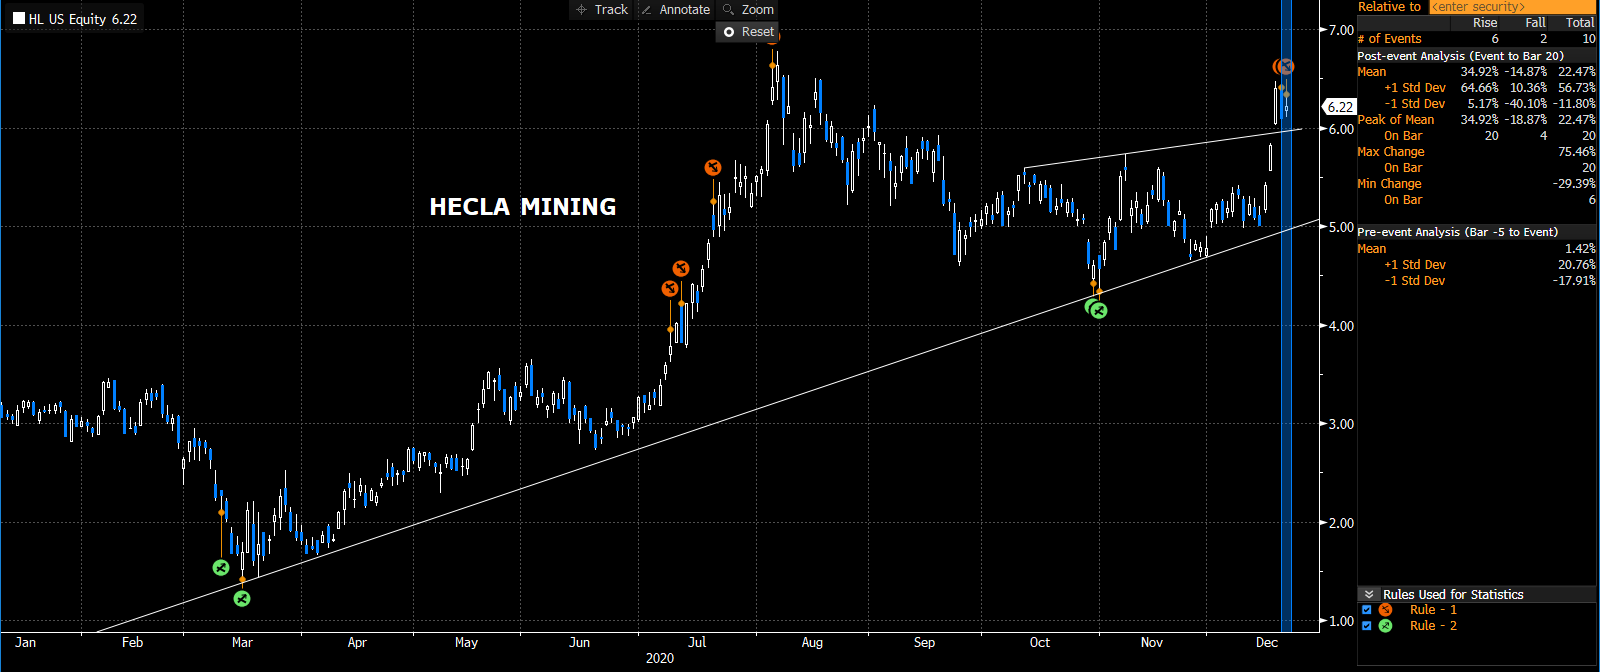Click the Pre-event Analysis section heading
The height and width of the screenshot is (672, 1600).
pos(1457,232)
